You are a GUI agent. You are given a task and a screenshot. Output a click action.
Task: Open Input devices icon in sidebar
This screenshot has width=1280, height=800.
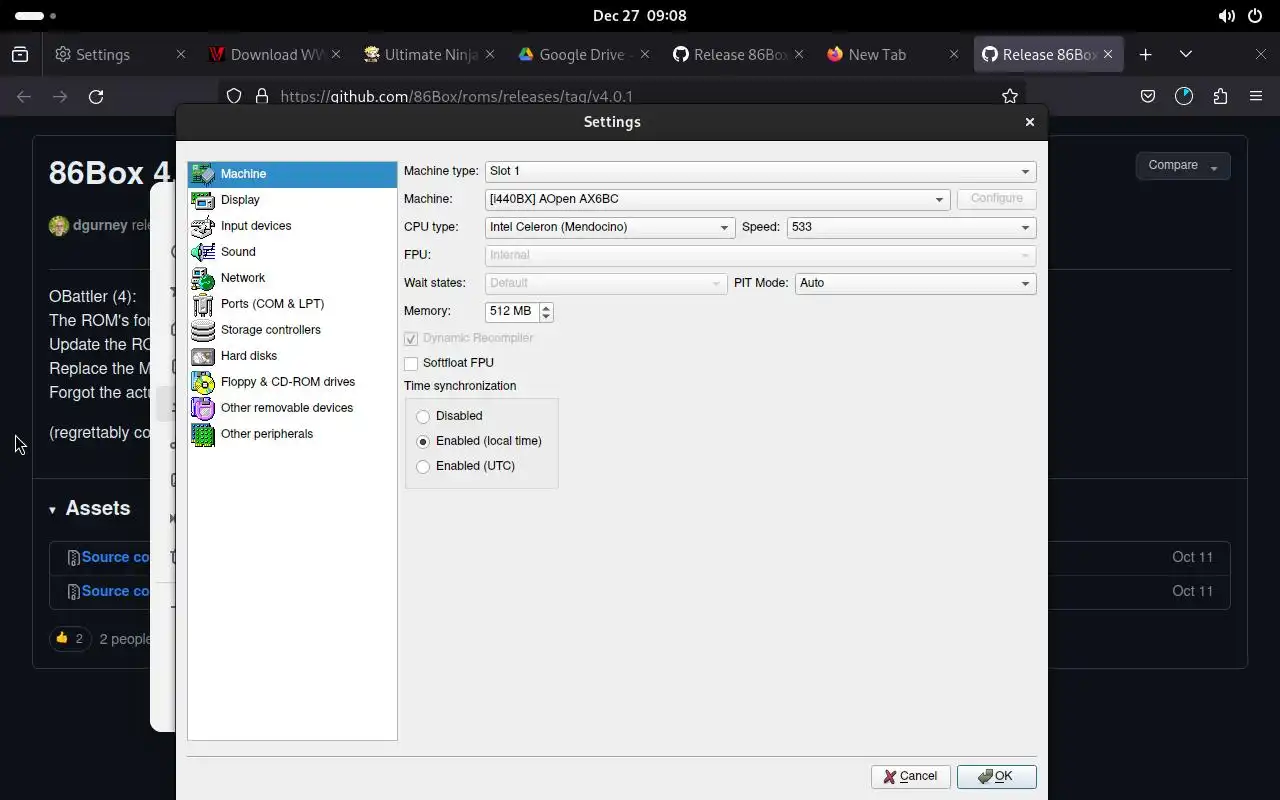(x=203, y=226)
